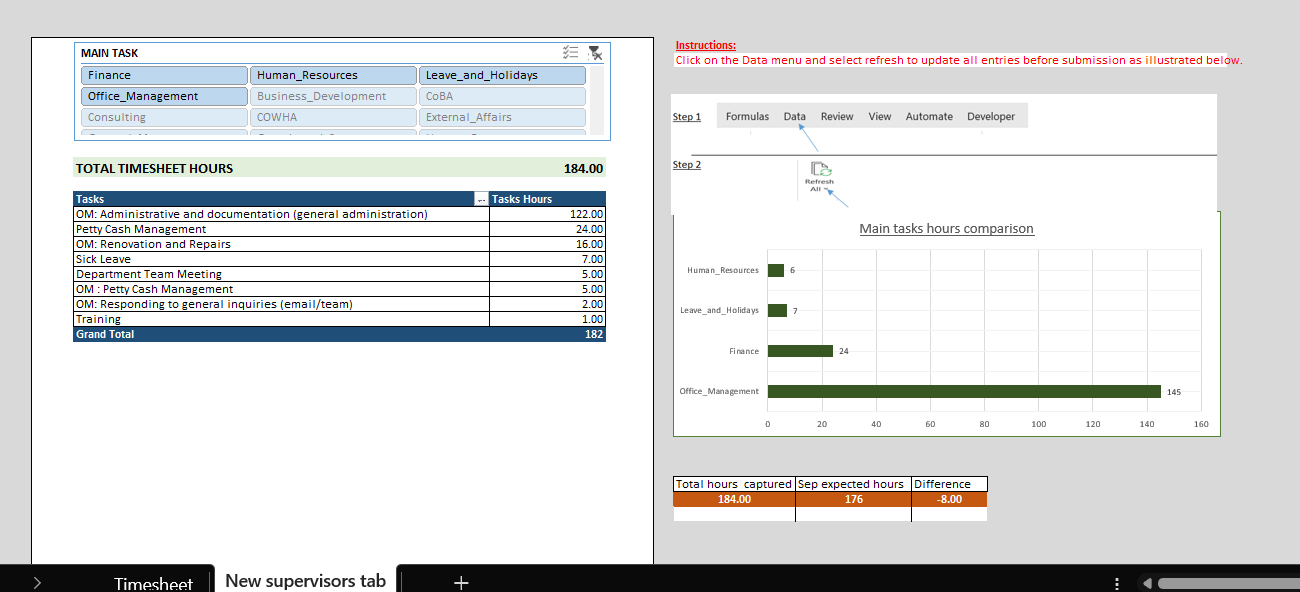Clear the Main Task slicer filter

pos(595,53)
